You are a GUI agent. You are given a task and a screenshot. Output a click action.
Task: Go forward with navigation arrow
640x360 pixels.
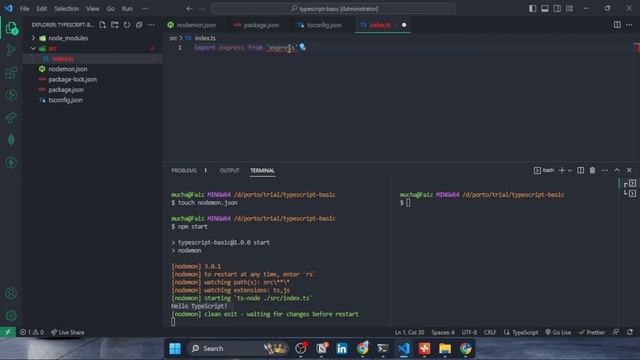(202, 9)
